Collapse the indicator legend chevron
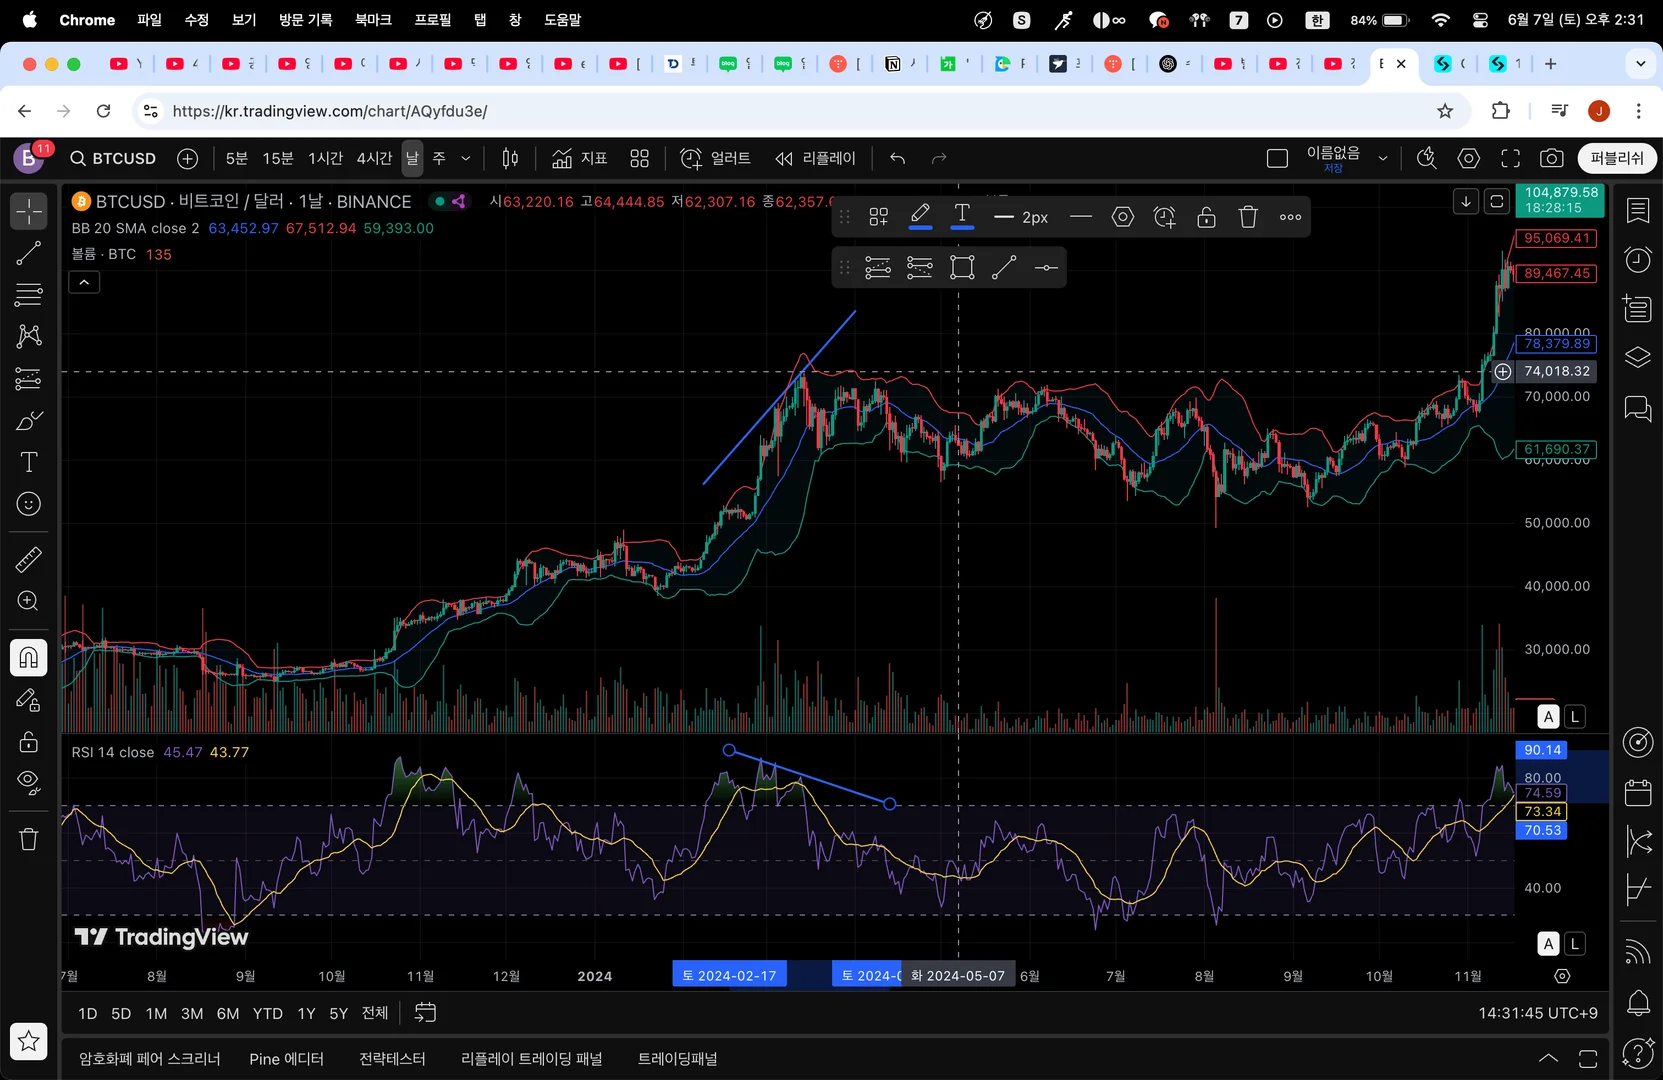This screenshot has height=1080, width=1663. (84, 283)
